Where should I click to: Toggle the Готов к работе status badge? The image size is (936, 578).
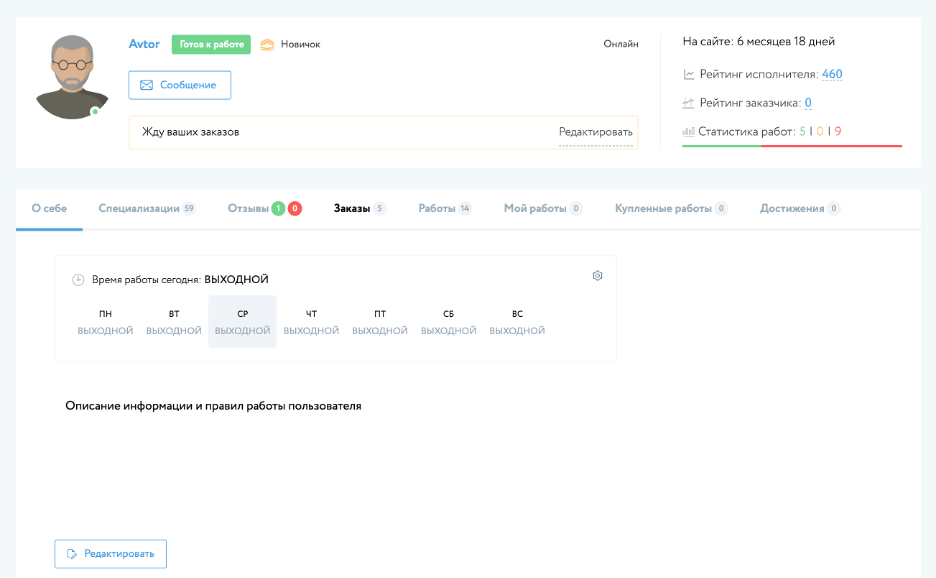click(210, 44)
